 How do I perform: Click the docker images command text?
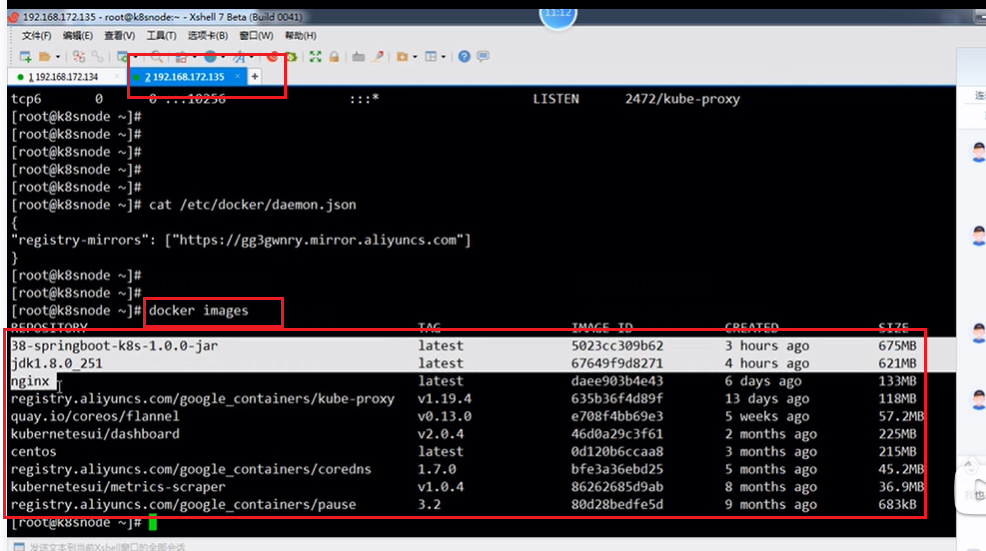pos(198,311)
